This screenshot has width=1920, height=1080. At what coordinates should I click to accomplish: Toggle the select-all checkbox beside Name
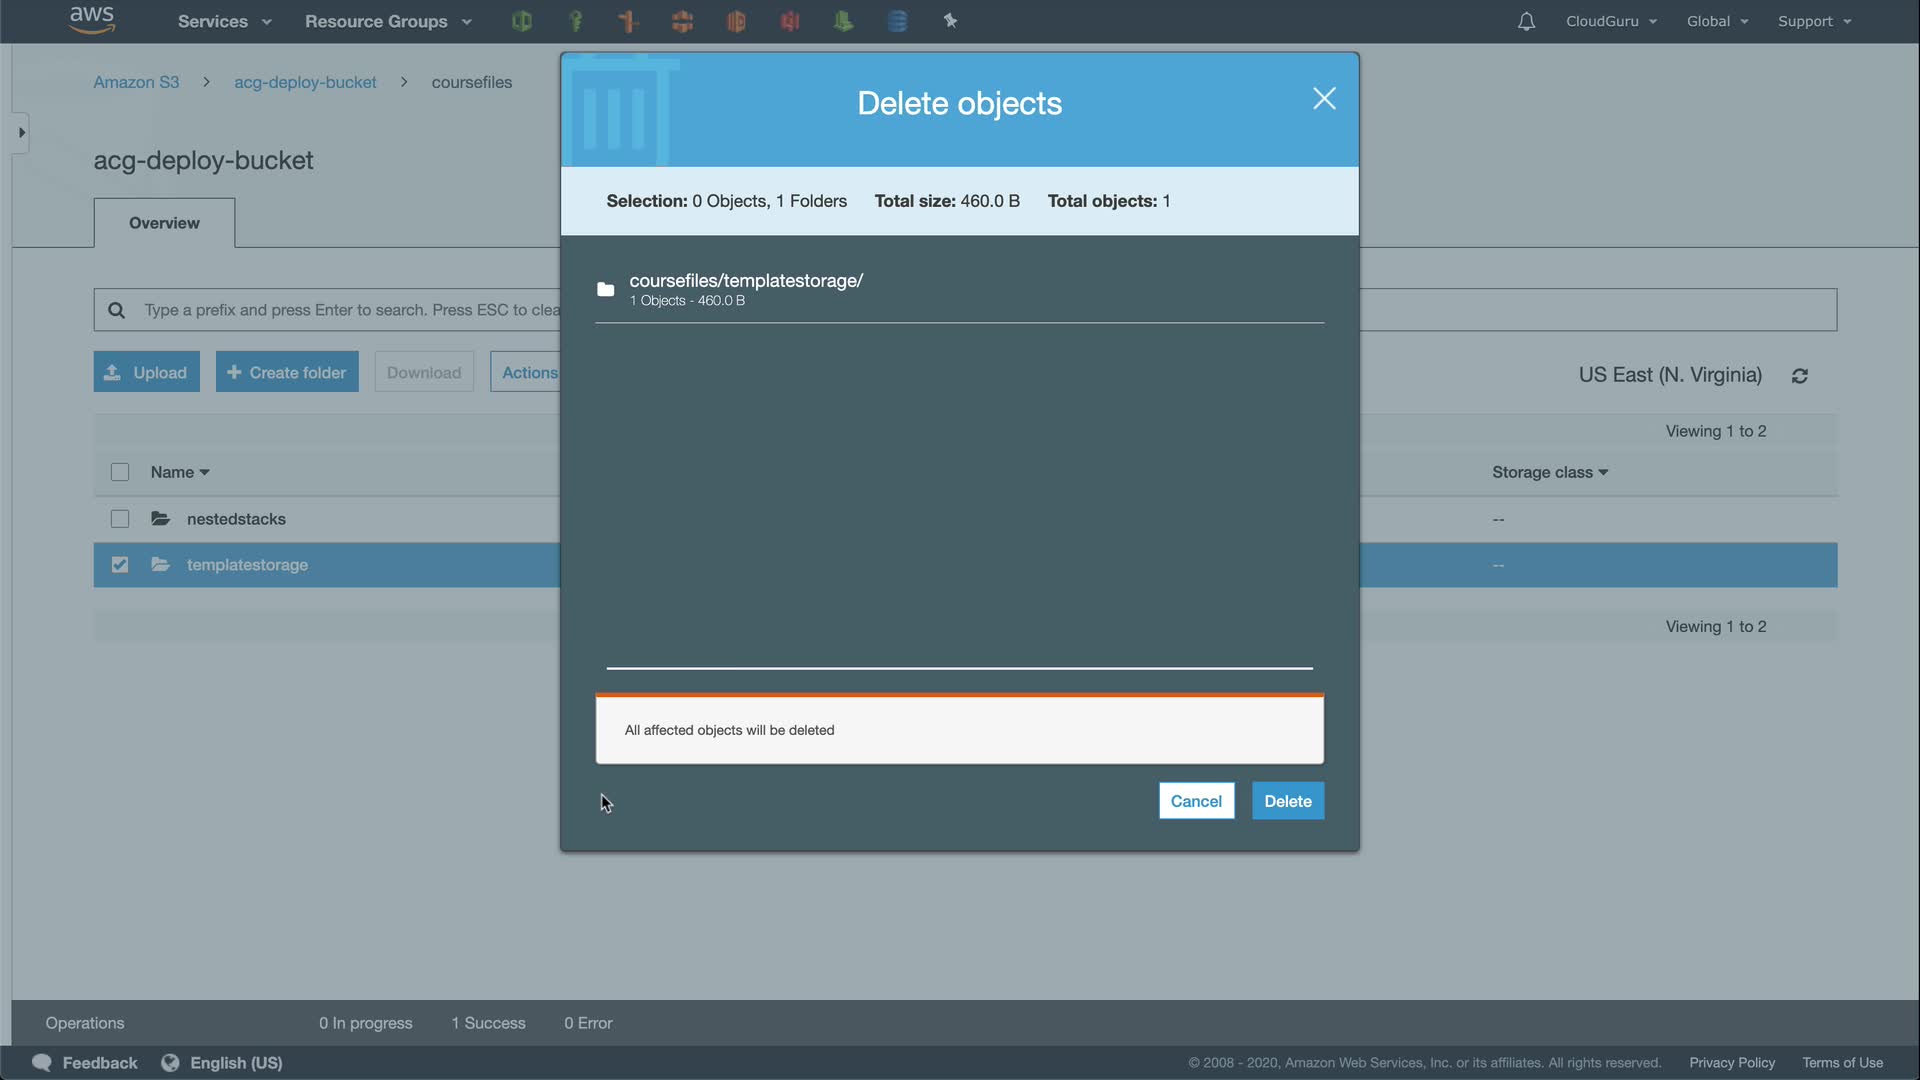point(120,472)
